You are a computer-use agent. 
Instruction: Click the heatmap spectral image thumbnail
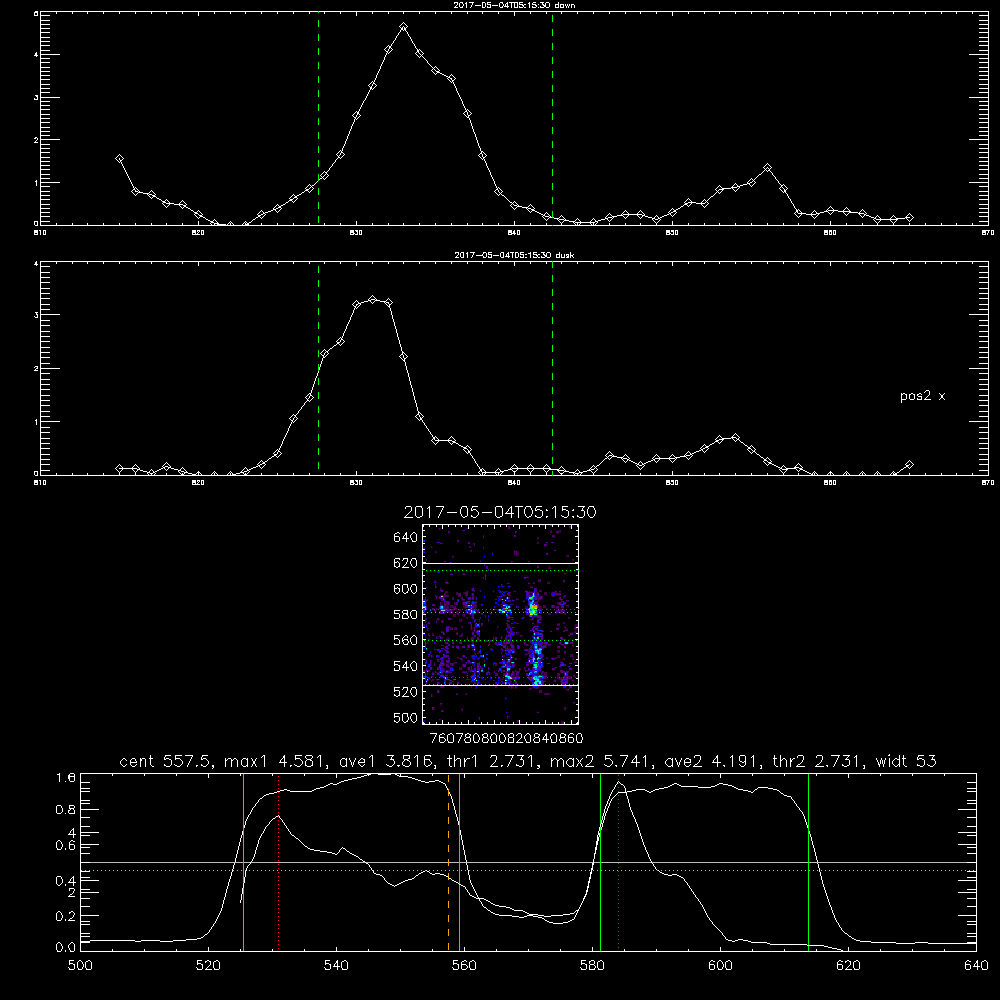tap(501, 624)
